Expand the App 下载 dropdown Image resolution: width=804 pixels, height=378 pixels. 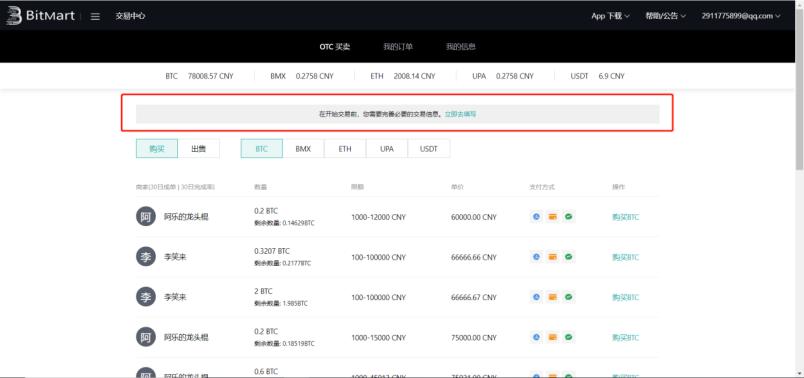[x=610, y=16]
